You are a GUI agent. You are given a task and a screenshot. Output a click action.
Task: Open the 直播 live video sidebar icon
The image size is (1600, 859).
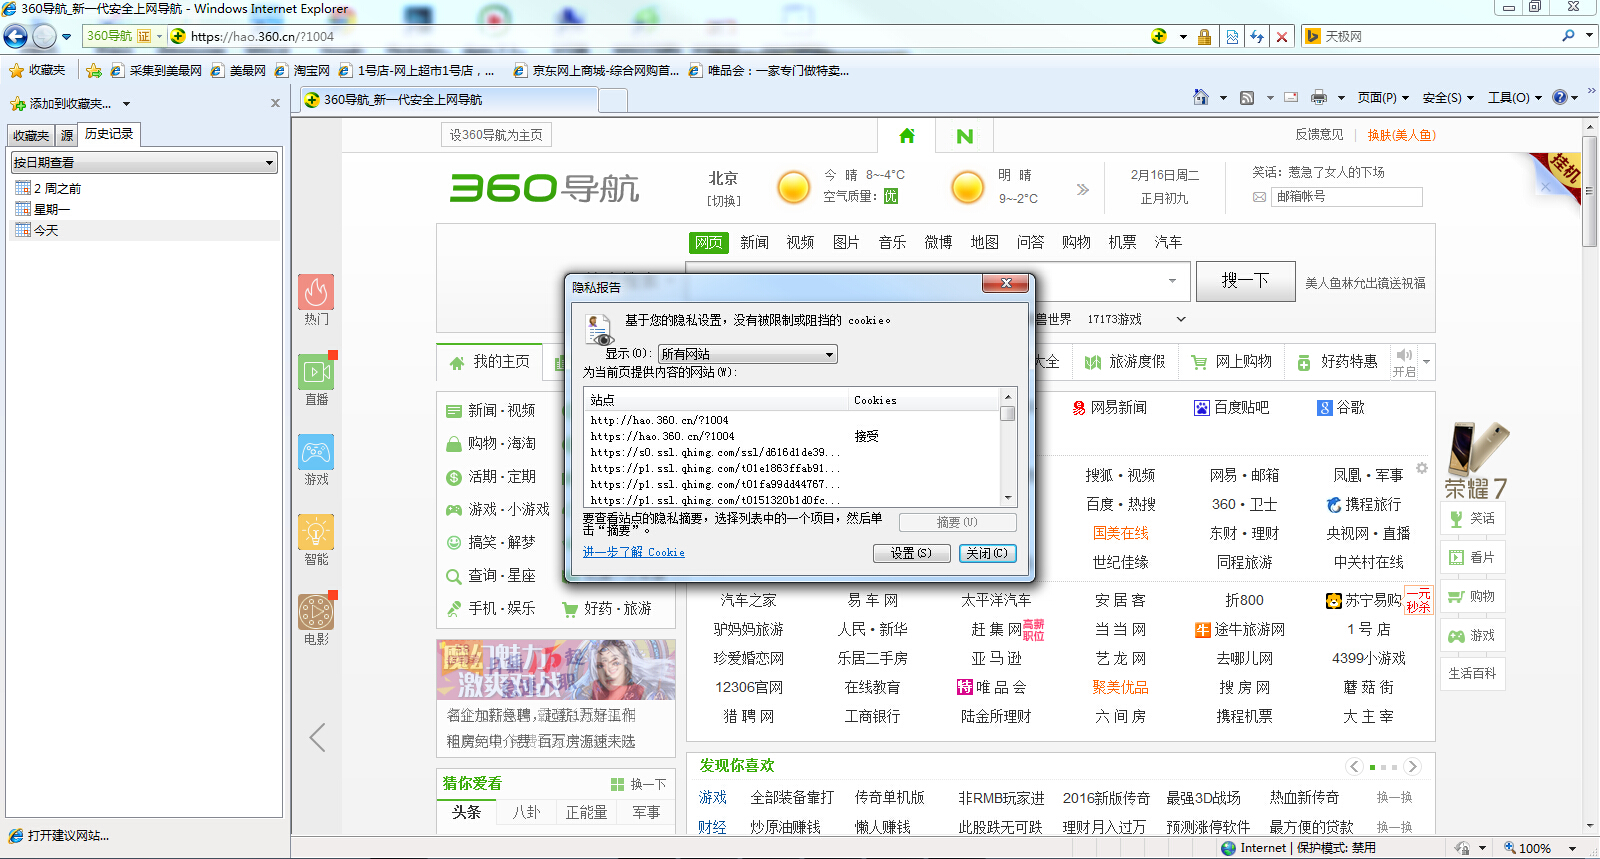point(316,372)
